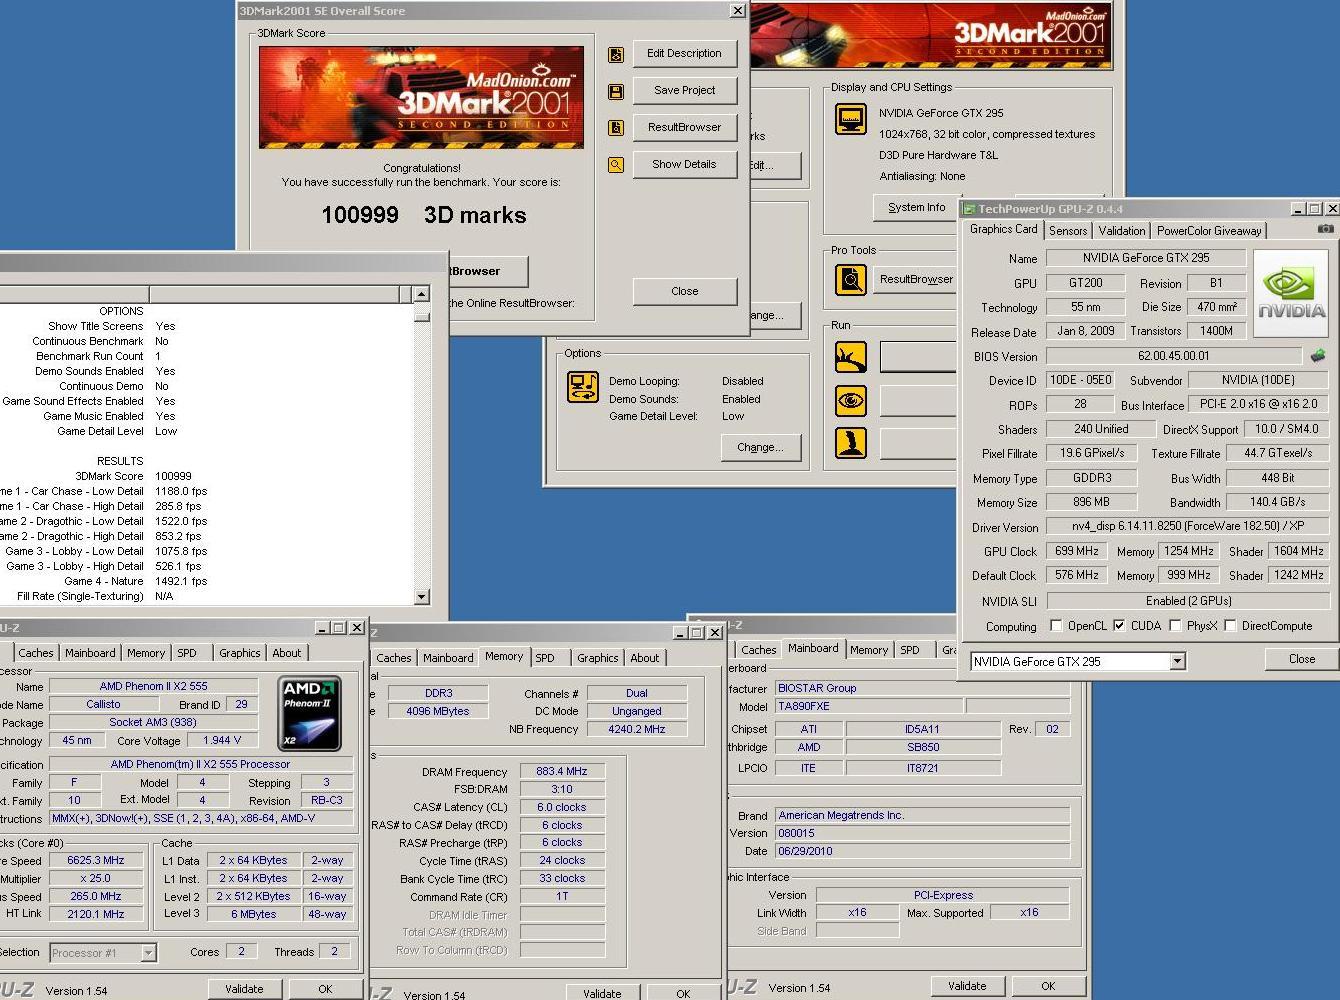Click the details list scroll-up arrow

[x=421, y=294]
